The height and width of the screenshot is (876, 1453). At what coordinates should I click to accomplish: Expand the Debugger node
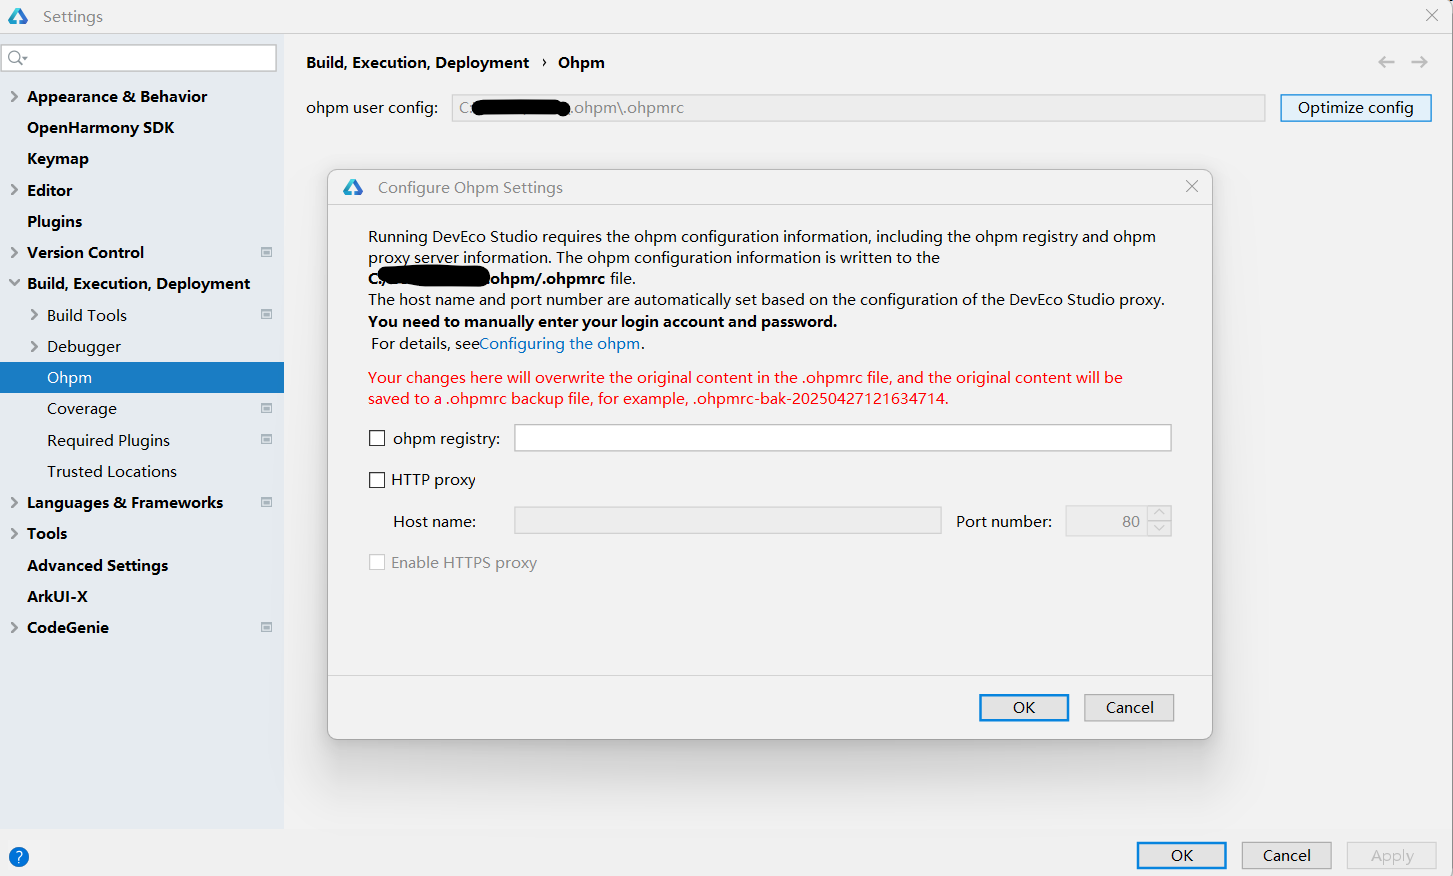click(34, 346)
